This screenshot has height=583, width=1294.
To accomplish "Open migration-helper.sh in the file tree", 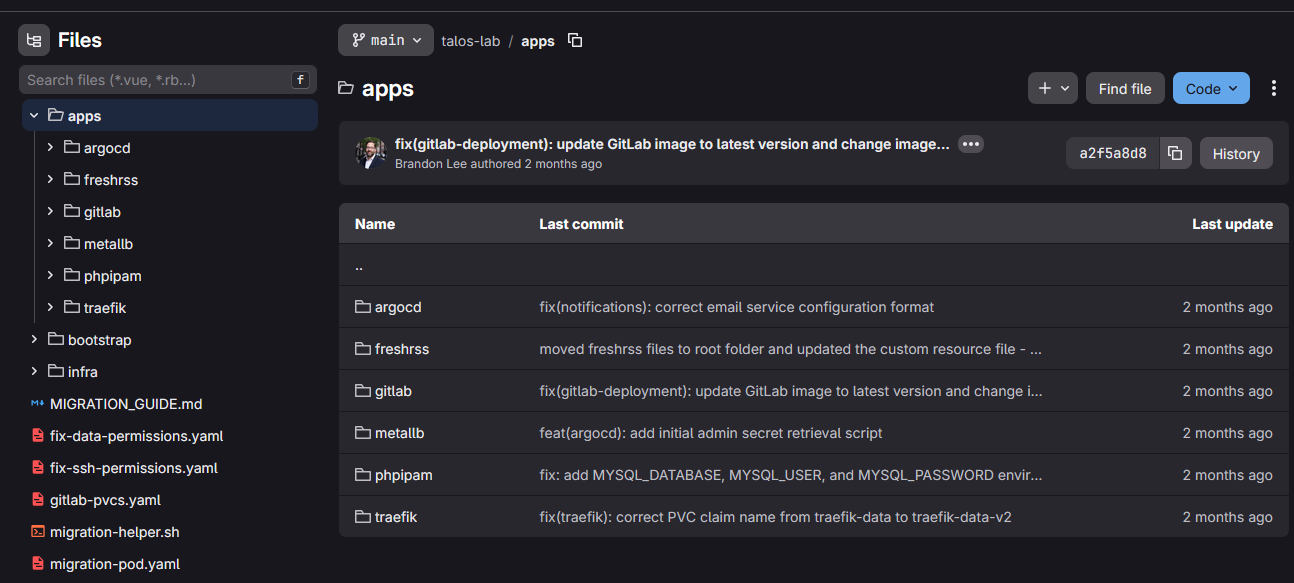I will click(x=115, y=532).
